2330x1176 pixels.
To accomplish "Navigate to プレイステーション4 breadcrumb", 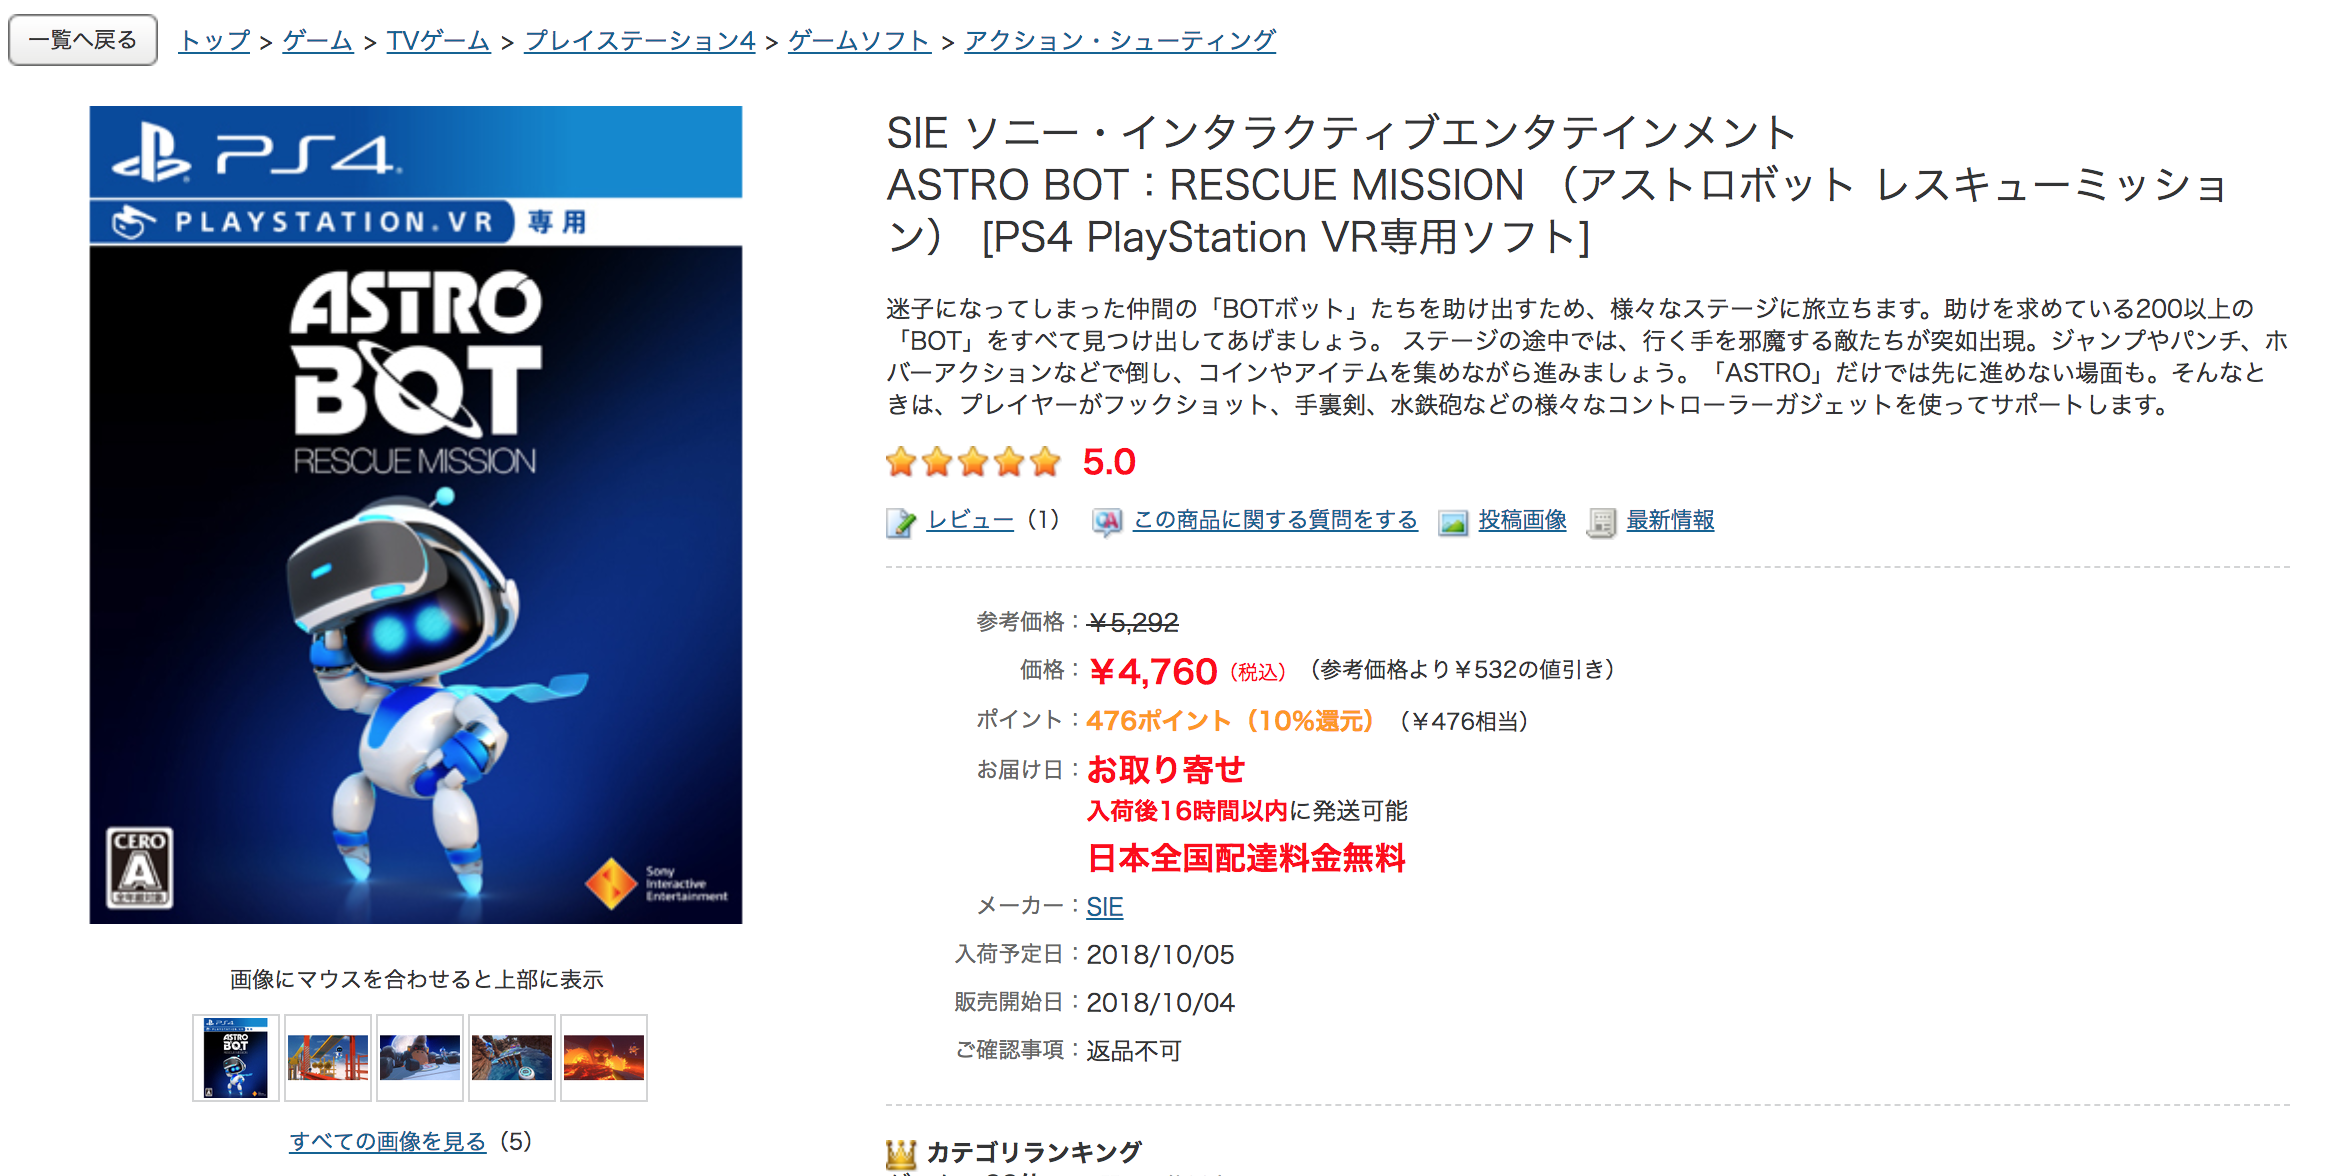I will [x=640, y=41].
